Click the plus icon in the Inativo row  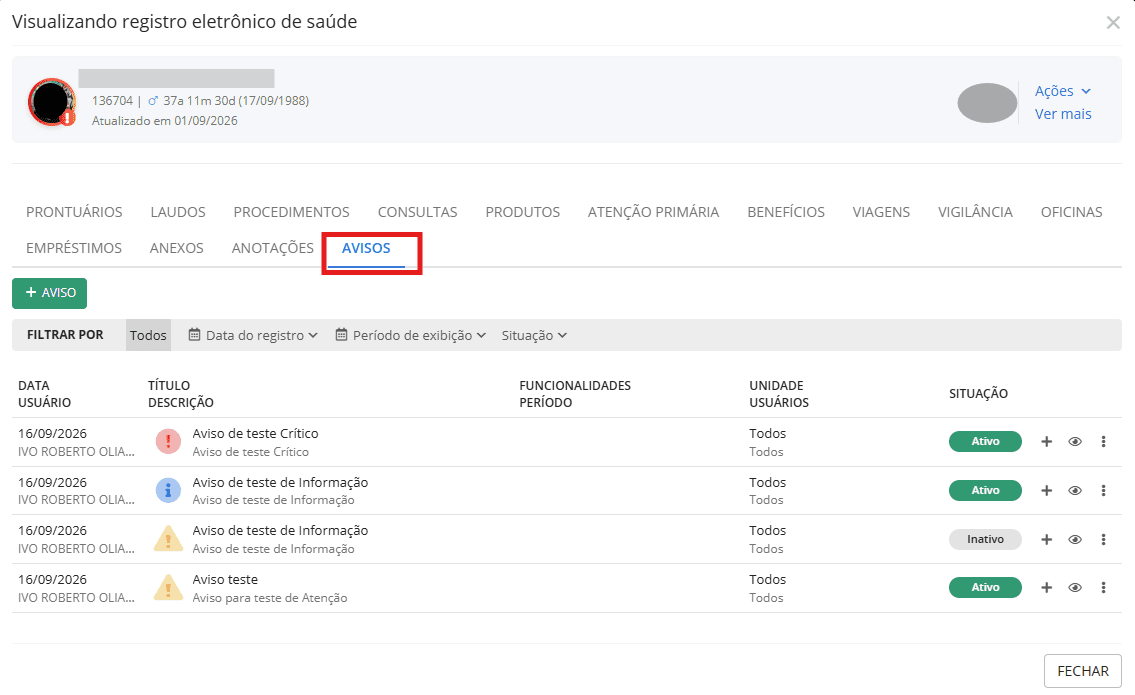point(1046,539)
